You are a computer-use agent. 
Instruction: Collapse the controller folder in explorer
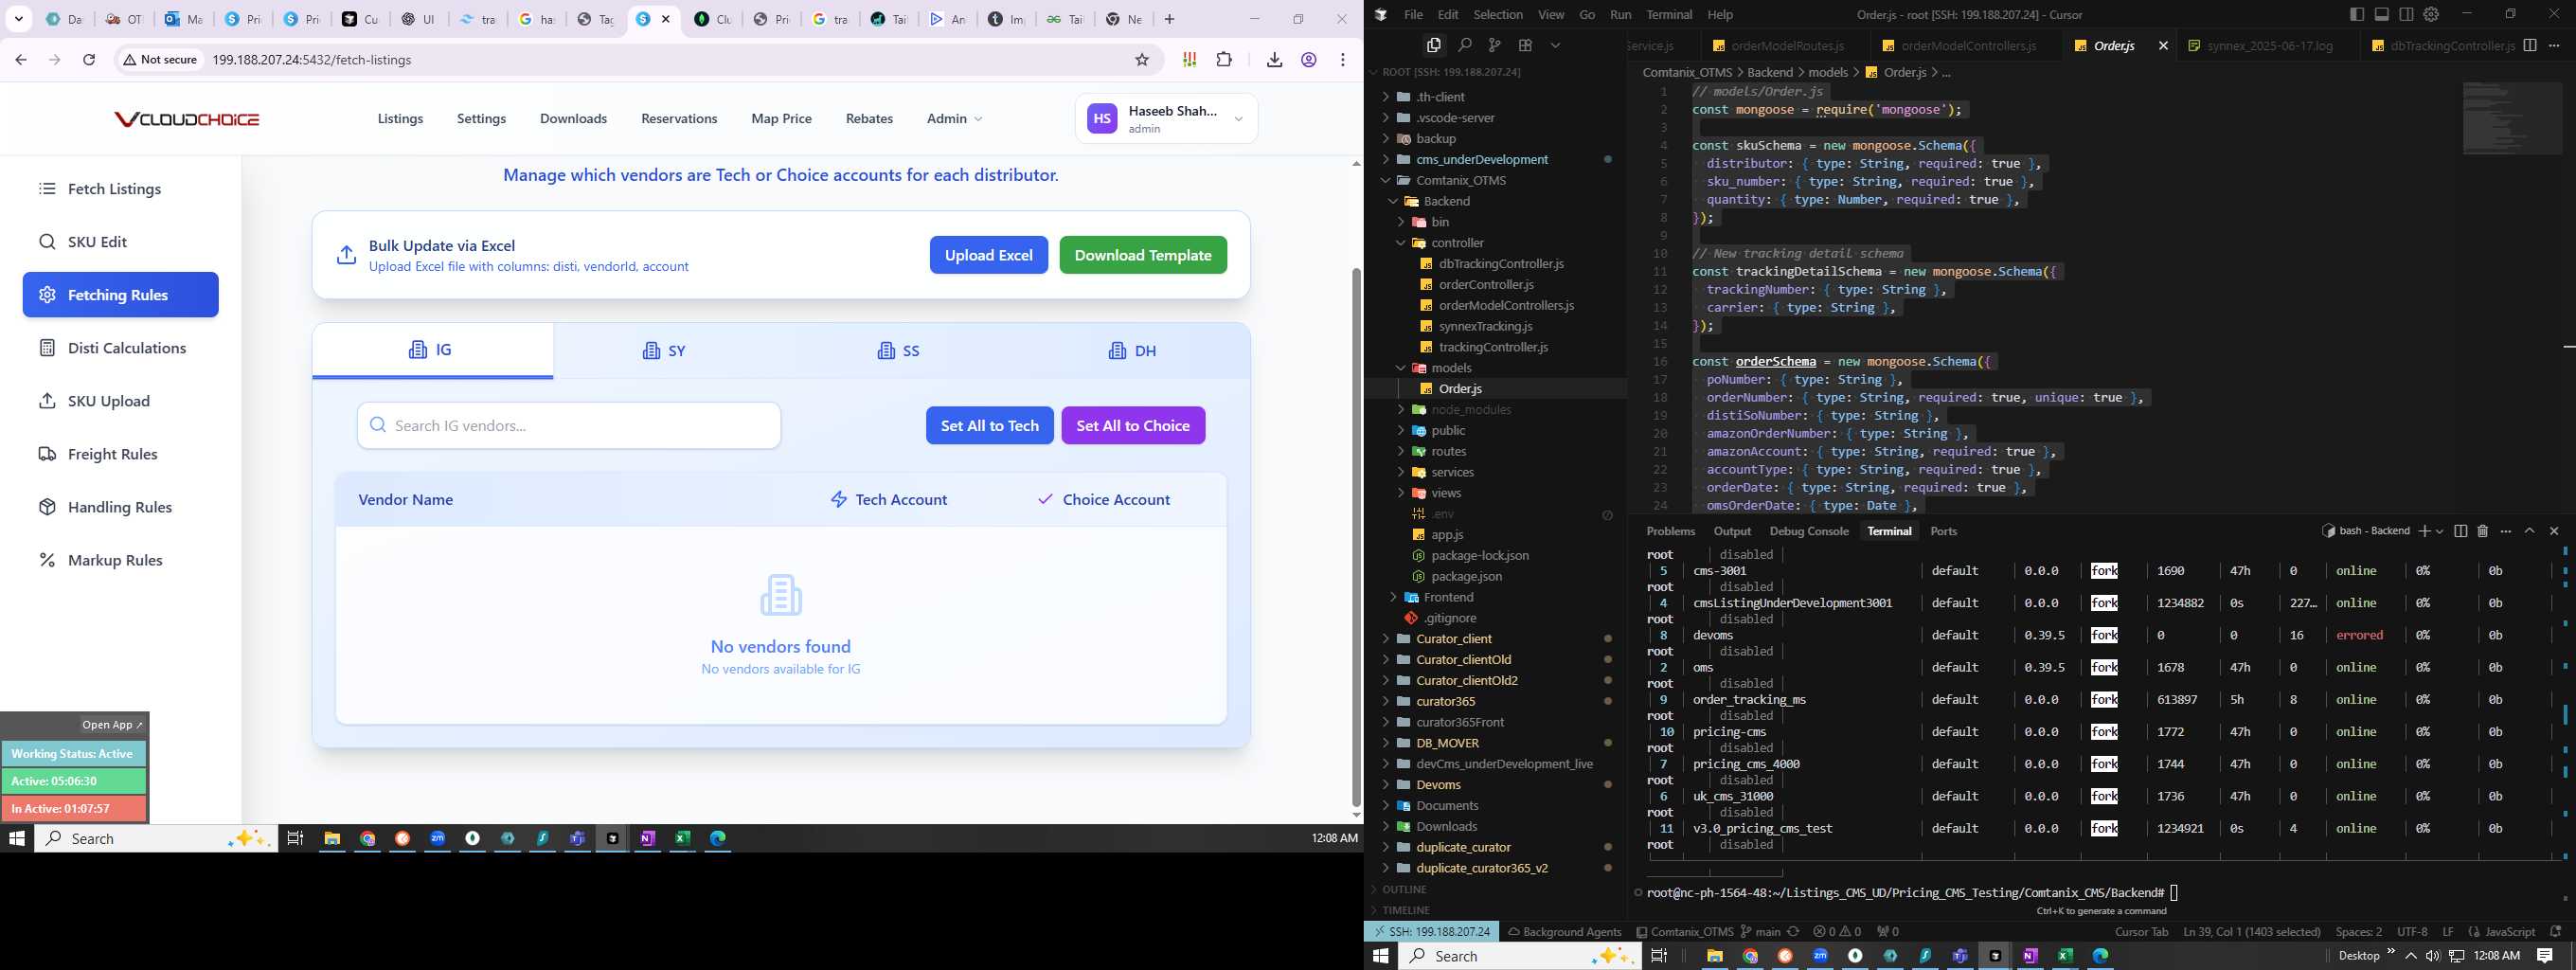[1495, 243]
